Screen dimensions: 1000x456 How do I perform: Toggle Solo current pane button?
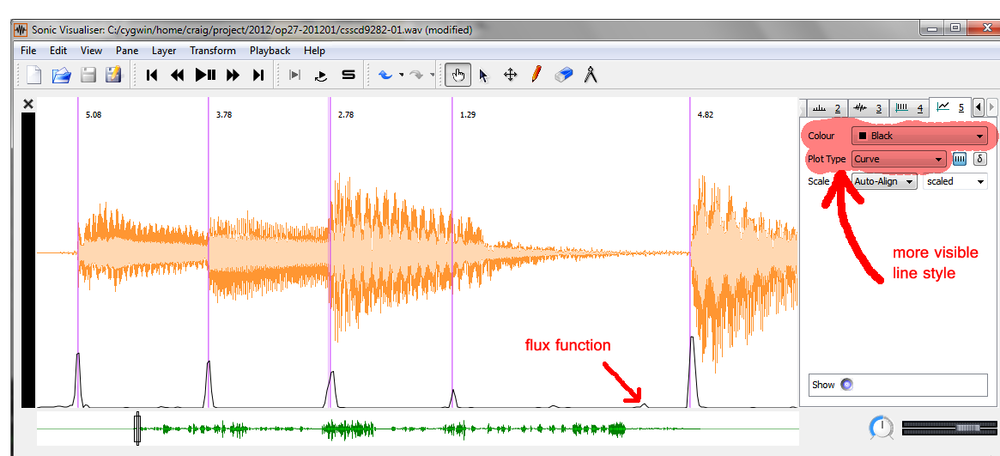(x=348, y=75)
